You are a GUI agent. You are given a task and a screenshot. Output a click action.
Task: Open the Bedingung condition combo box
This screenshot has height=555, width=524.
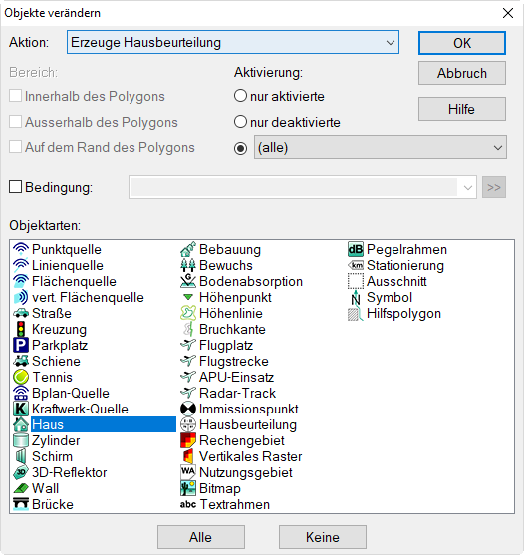pos(303,187)
